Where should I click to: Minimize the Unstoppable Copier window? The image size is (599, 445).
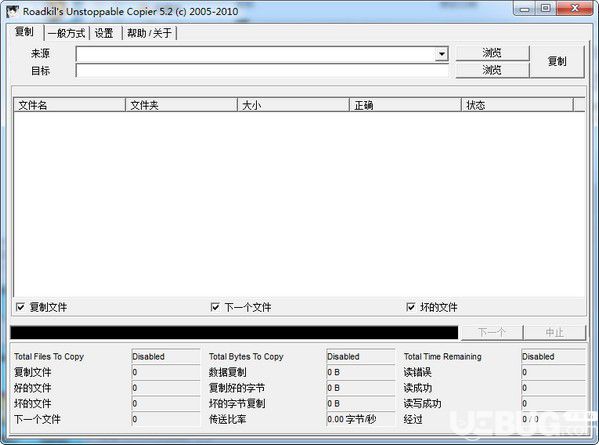[525, 9]
